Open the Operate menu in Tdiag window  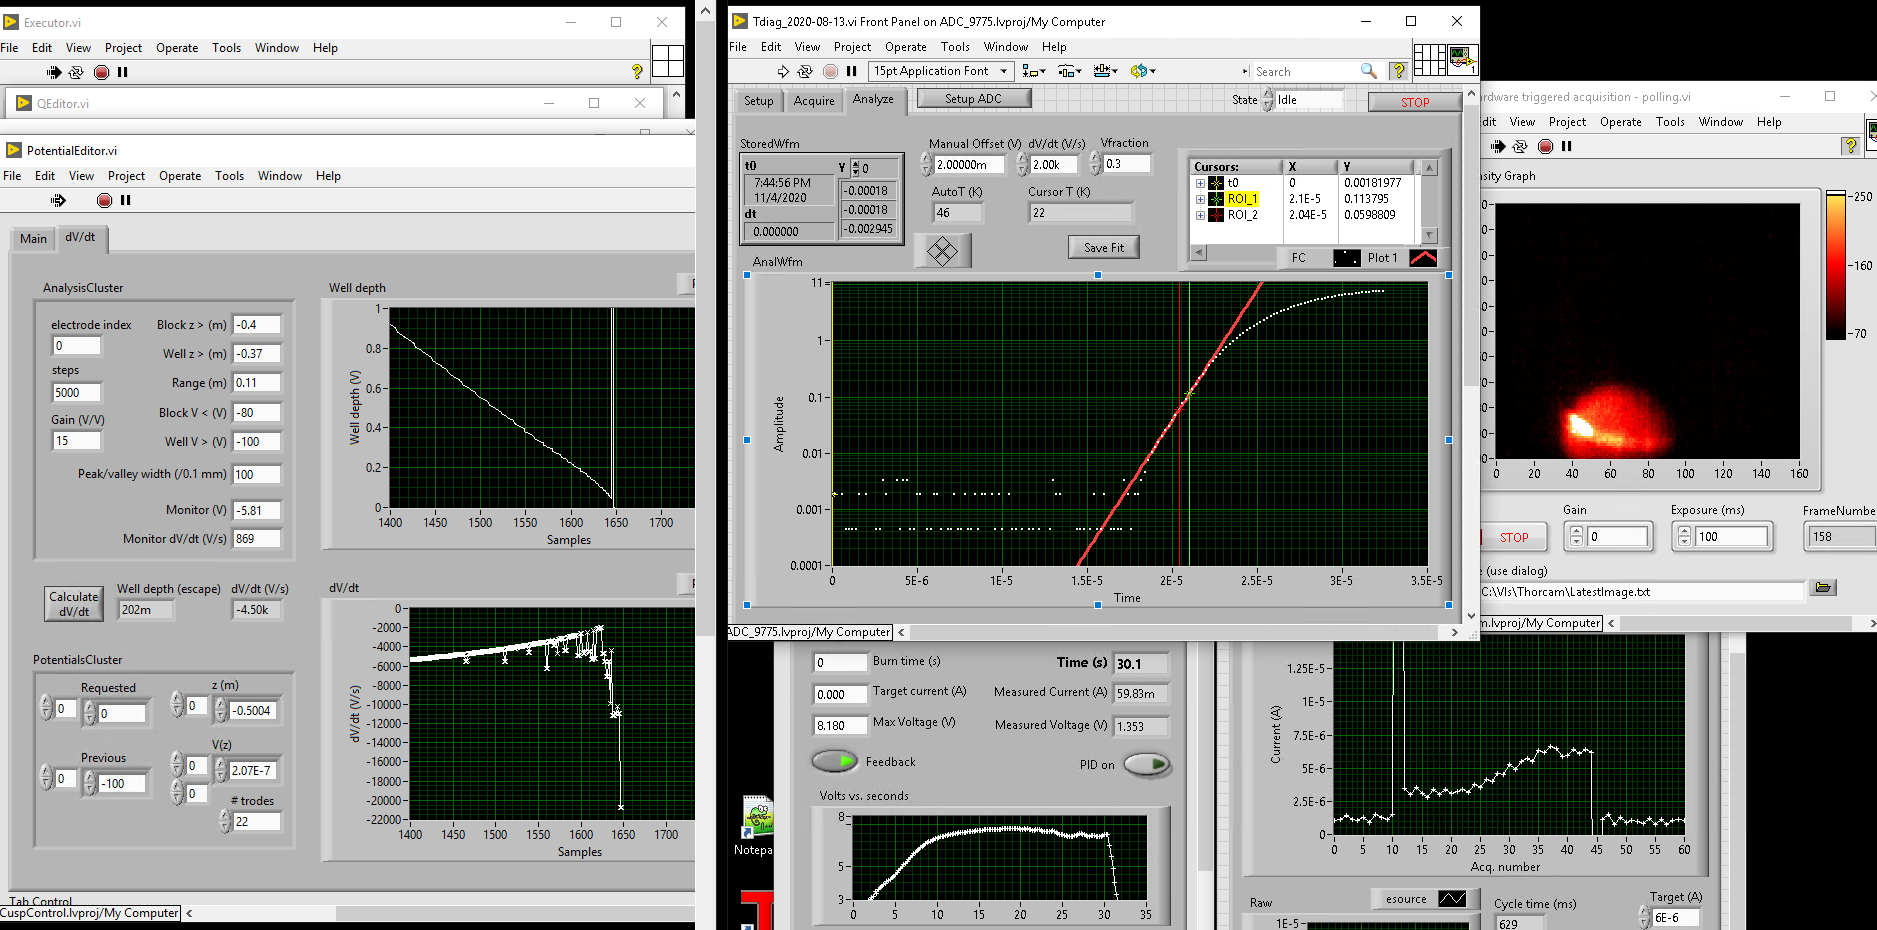coord(905,47)
